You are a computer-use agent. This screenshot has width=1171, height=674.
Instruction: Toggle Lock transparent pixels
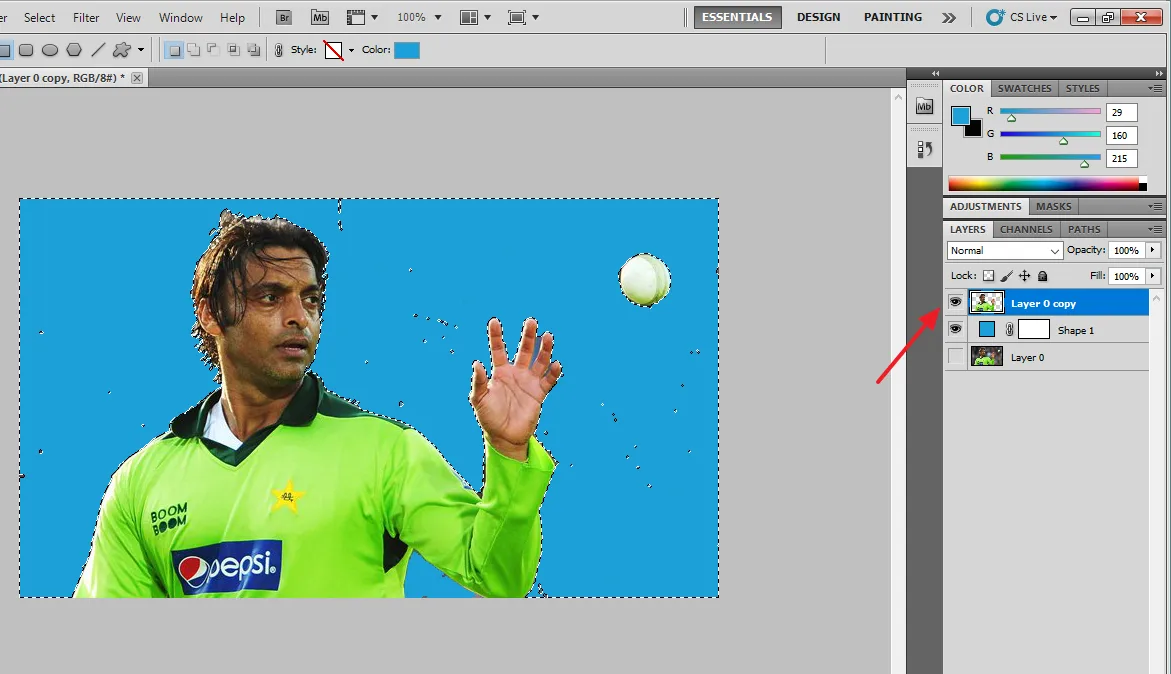pos(988,275)
